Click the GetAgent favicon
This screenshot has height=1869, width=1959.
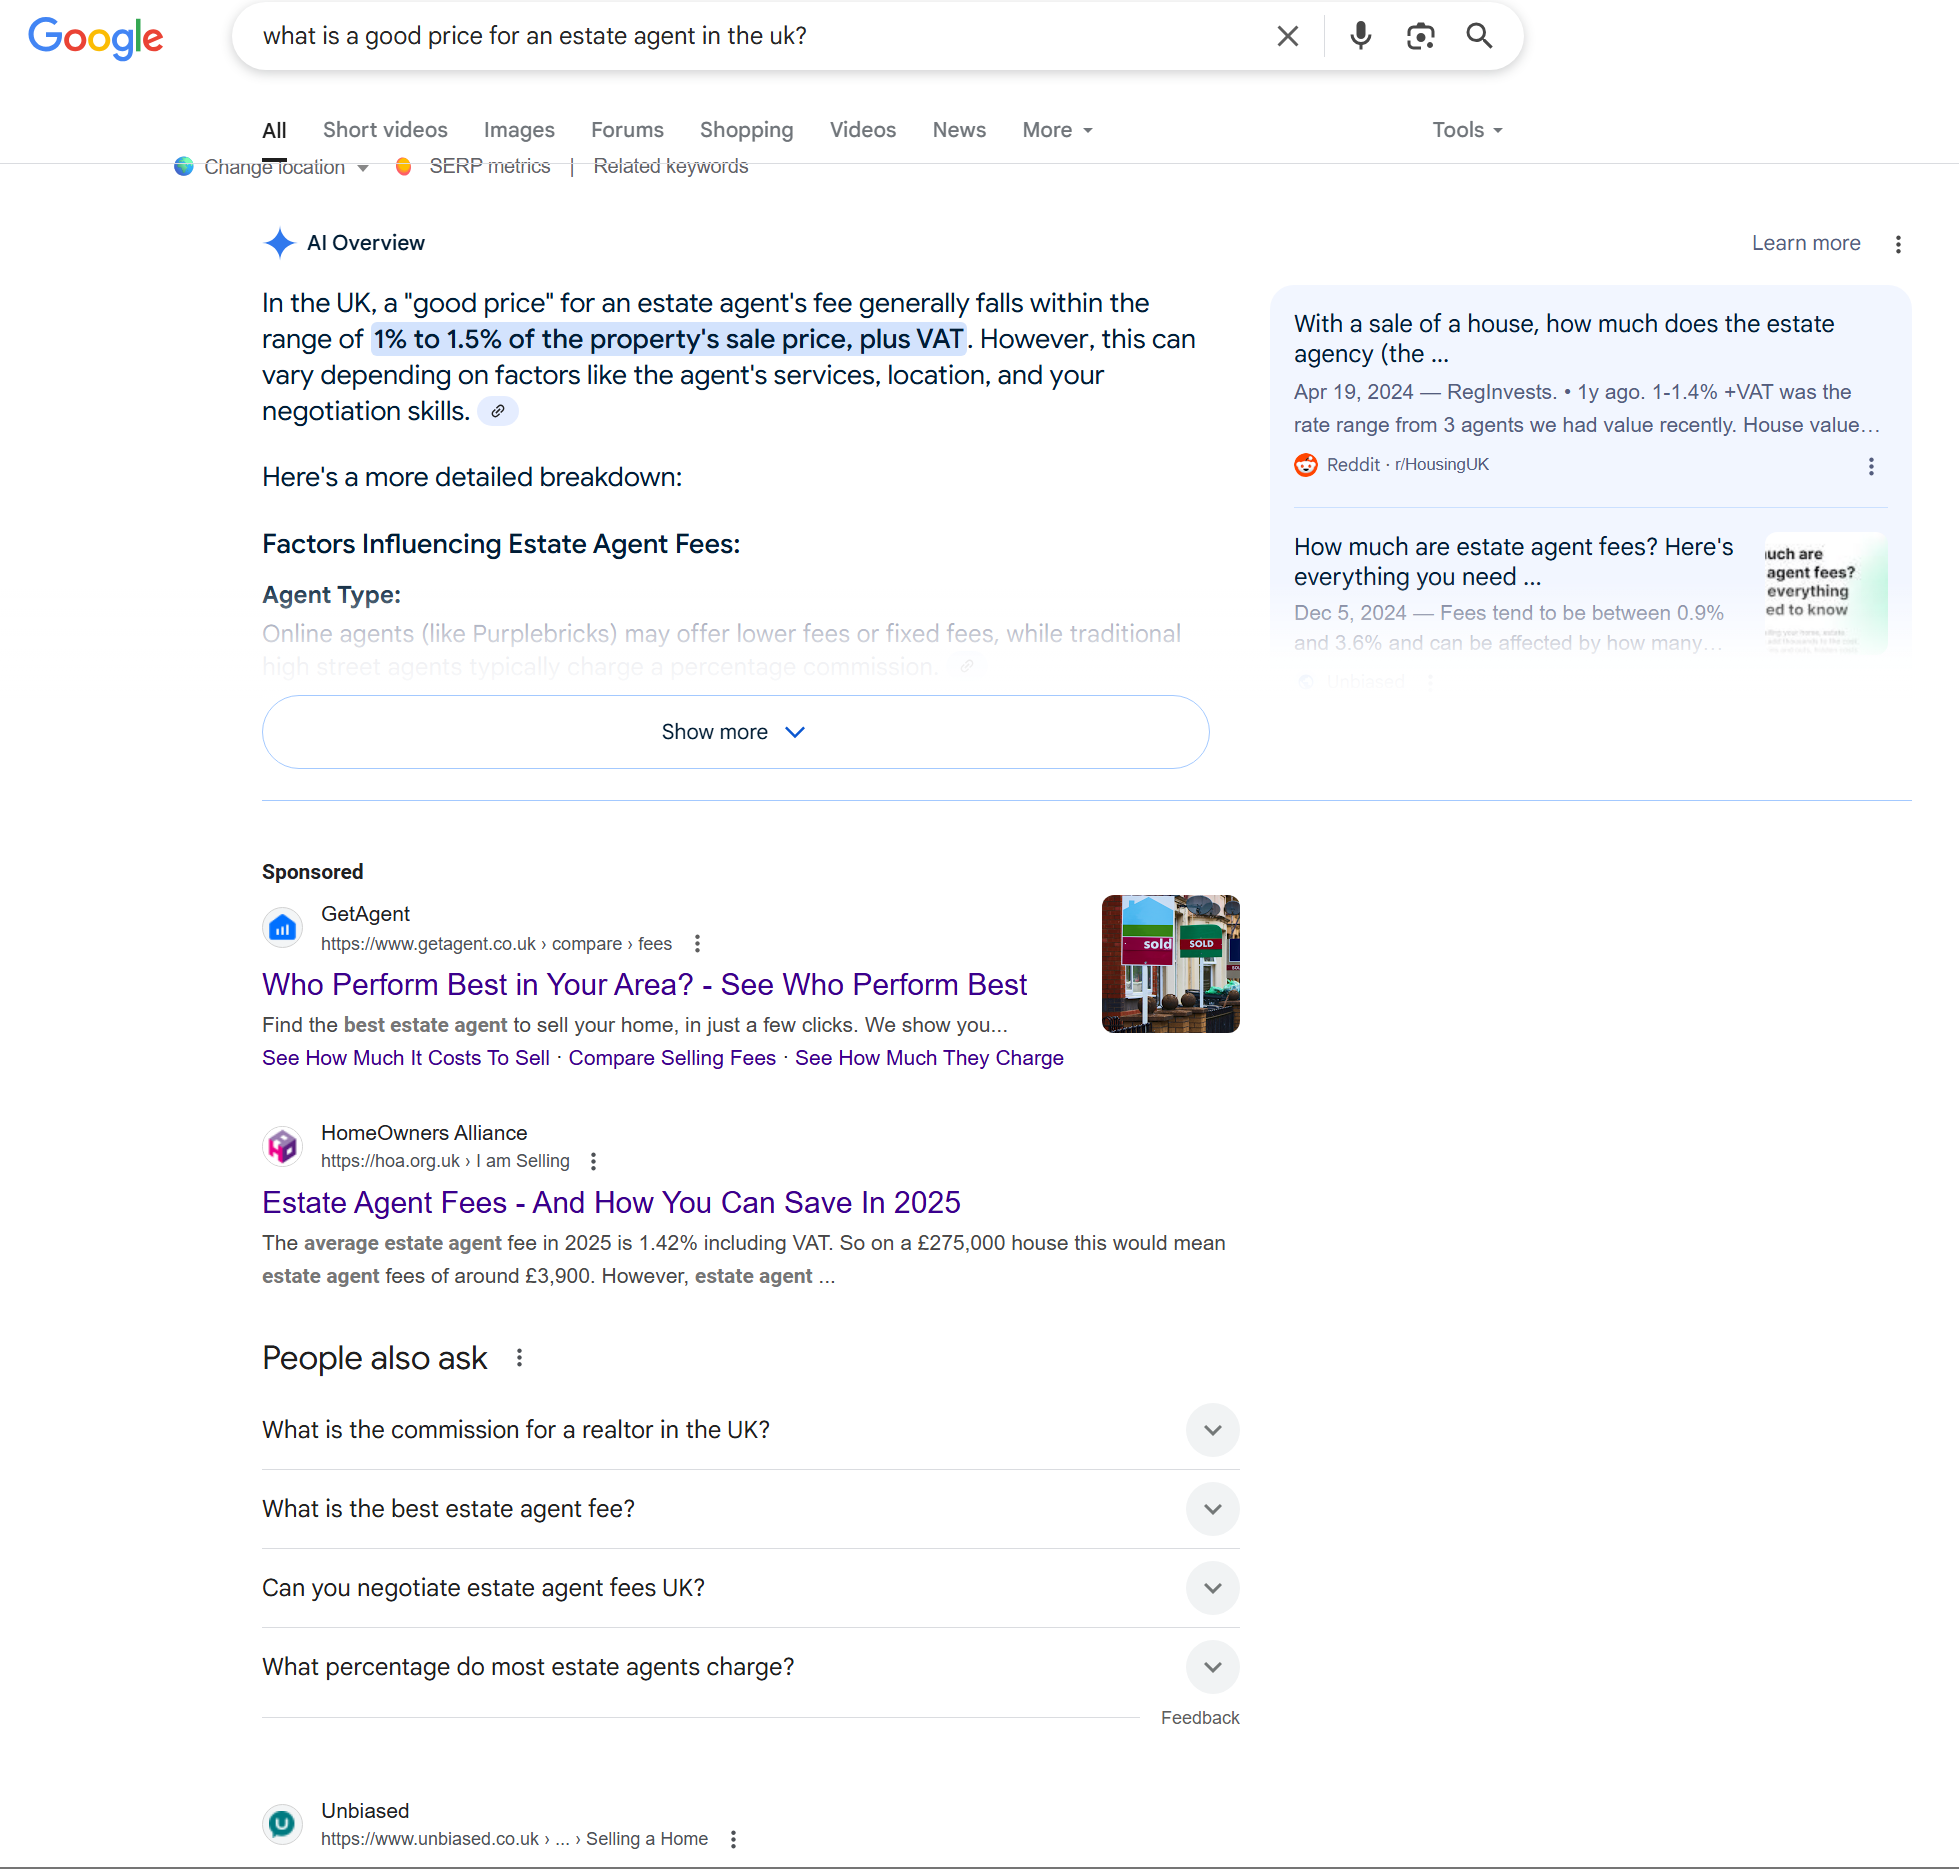[x=283, y=928]
